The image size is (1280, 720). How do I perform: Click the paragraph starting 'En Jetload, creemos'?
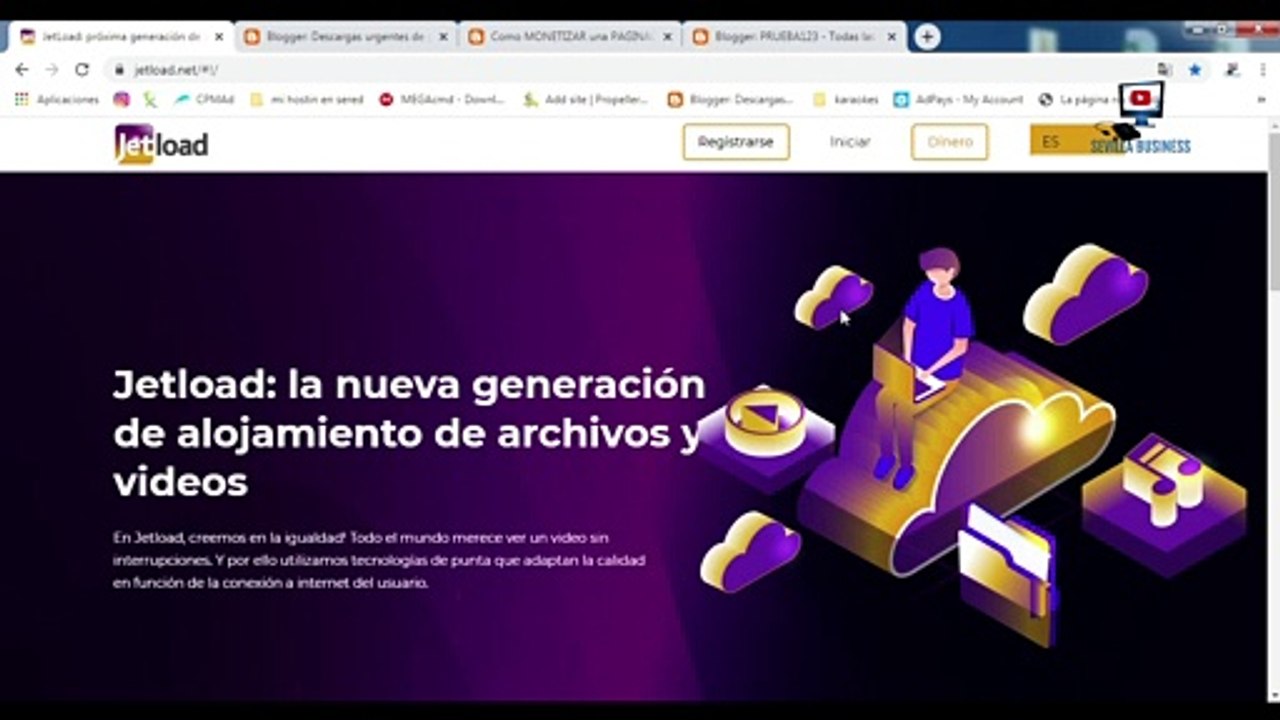[x=379, y=560]
